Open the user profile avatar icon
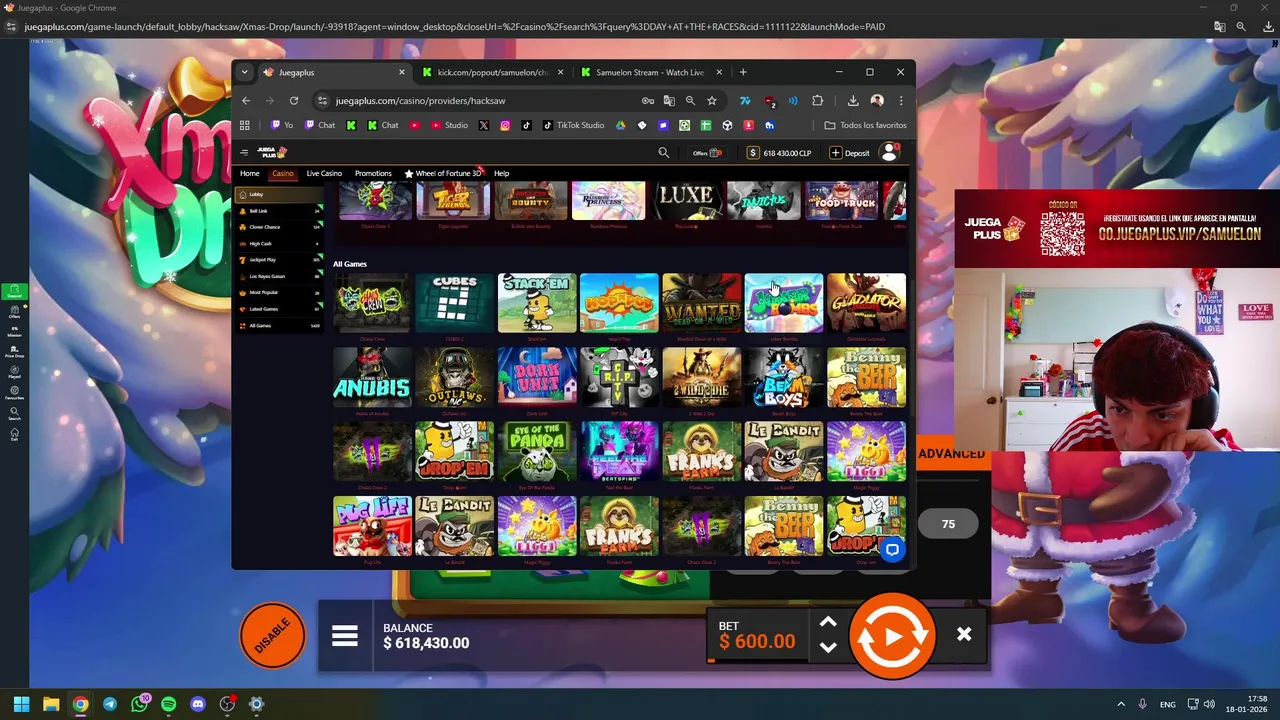The height and width of the screenshot is (720, 1280). pyautogui.click(x=889, y=152)
